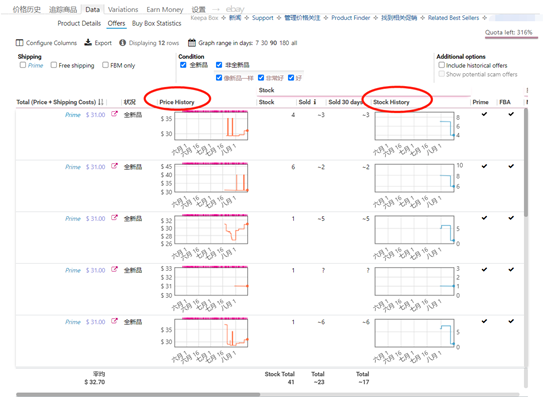
Task: Open the fifth row stock history graph
Action: [x=414, y=333]
